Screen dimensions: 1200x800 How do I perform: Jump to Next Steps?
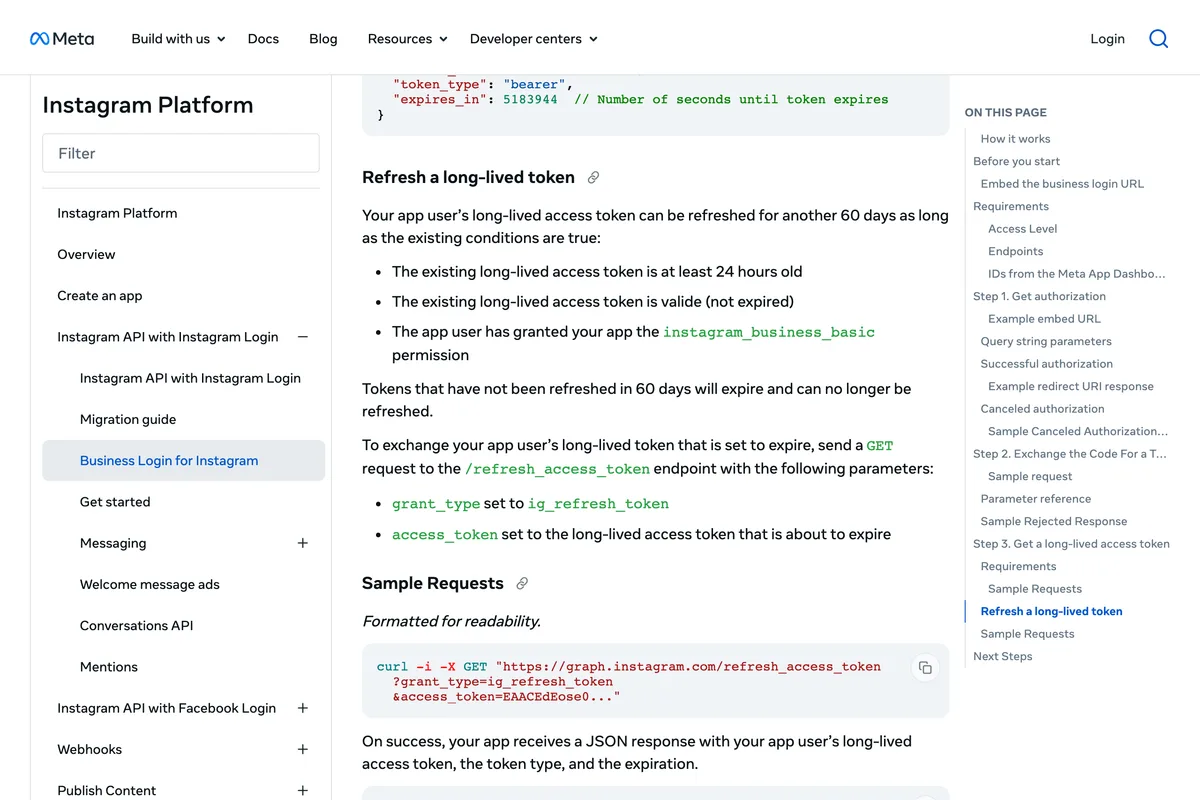coord(1002,656)
